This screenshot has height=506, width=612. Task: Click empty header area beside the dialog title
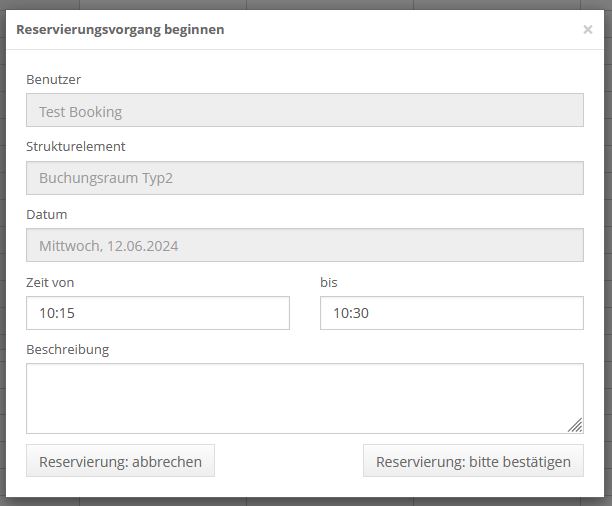point(400,30)
